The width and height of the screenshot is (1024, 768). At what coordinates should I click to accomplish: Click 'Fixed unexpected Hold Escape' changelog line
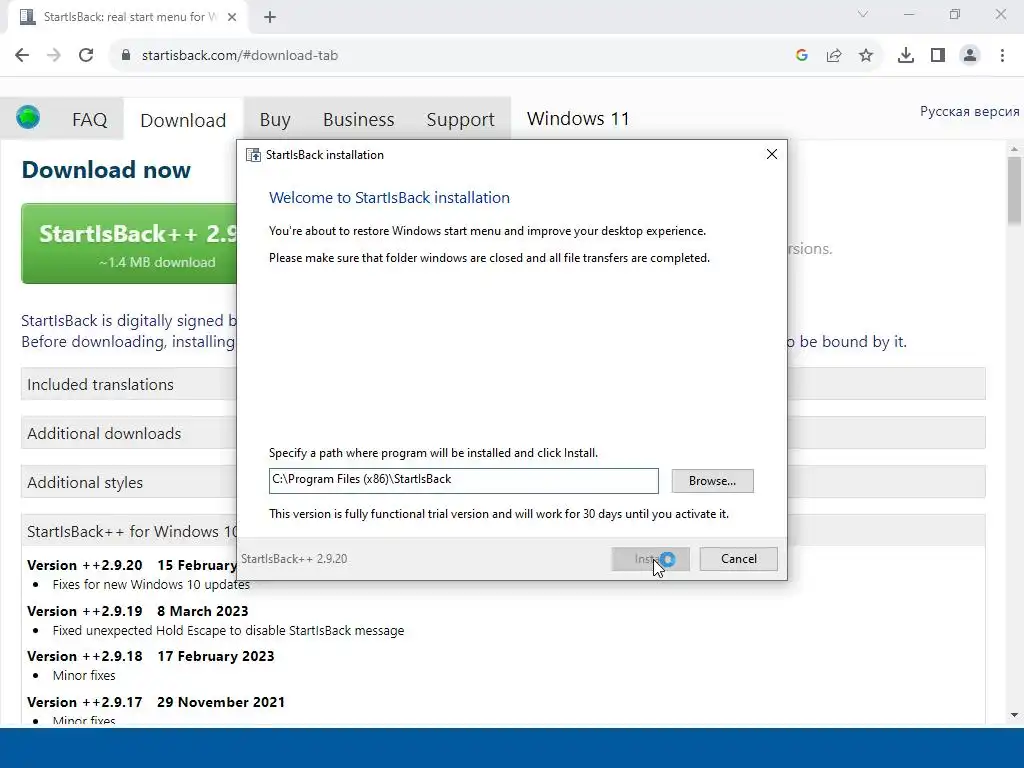pos(229,631)
